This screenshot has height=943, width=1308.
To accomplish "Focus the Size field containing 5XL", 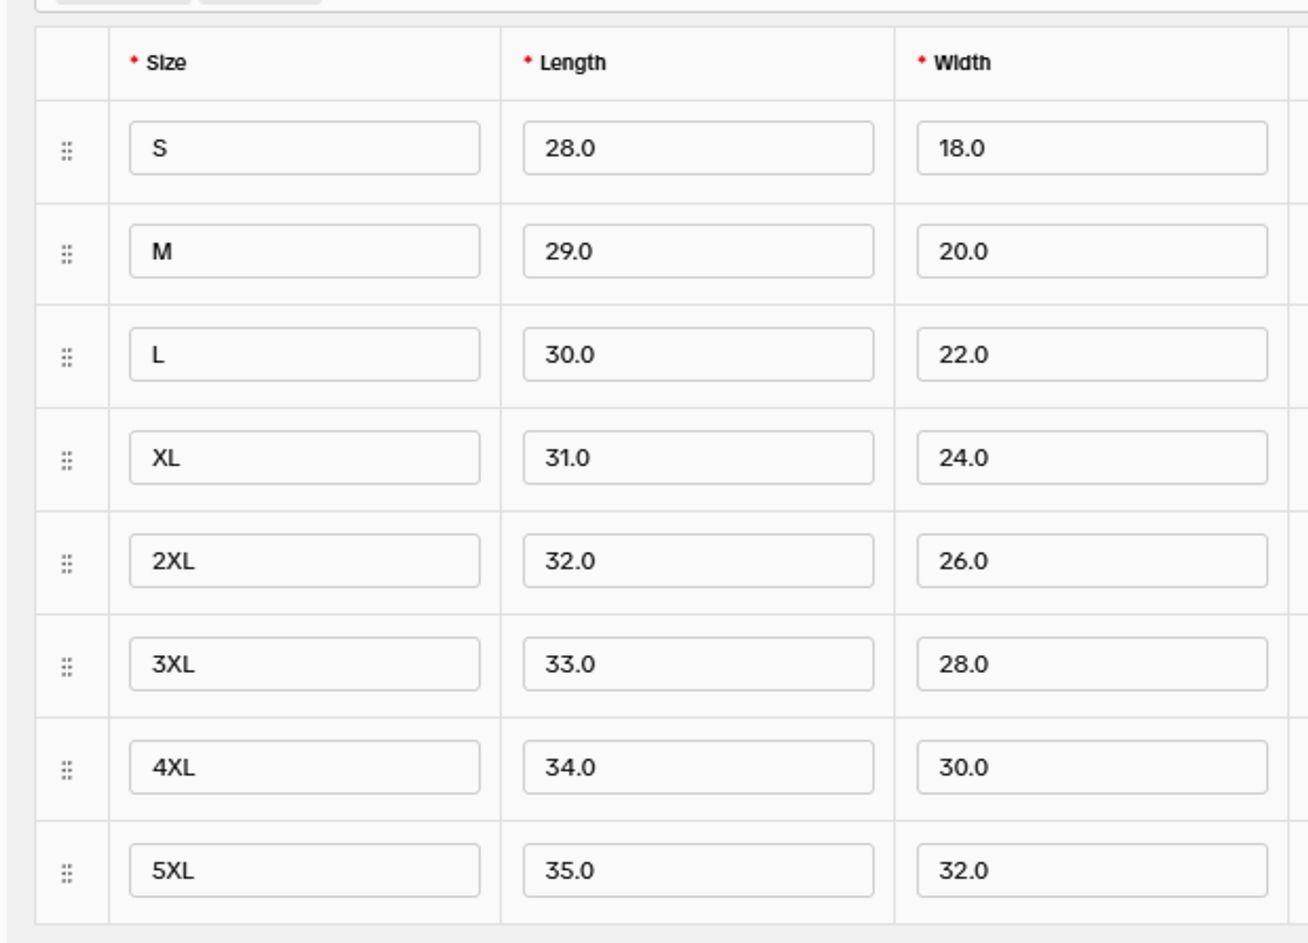I will click(304, 871).
